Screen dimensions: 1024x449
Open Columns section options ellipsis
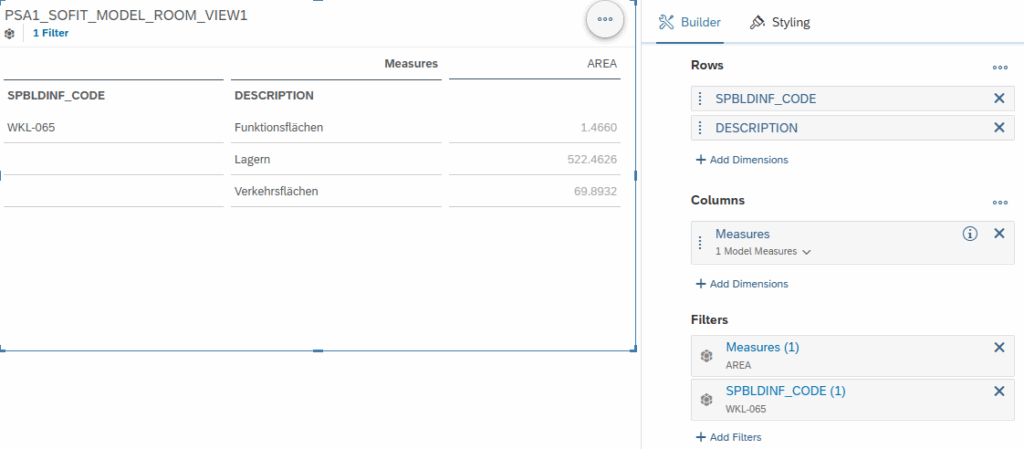point(1000,202)
